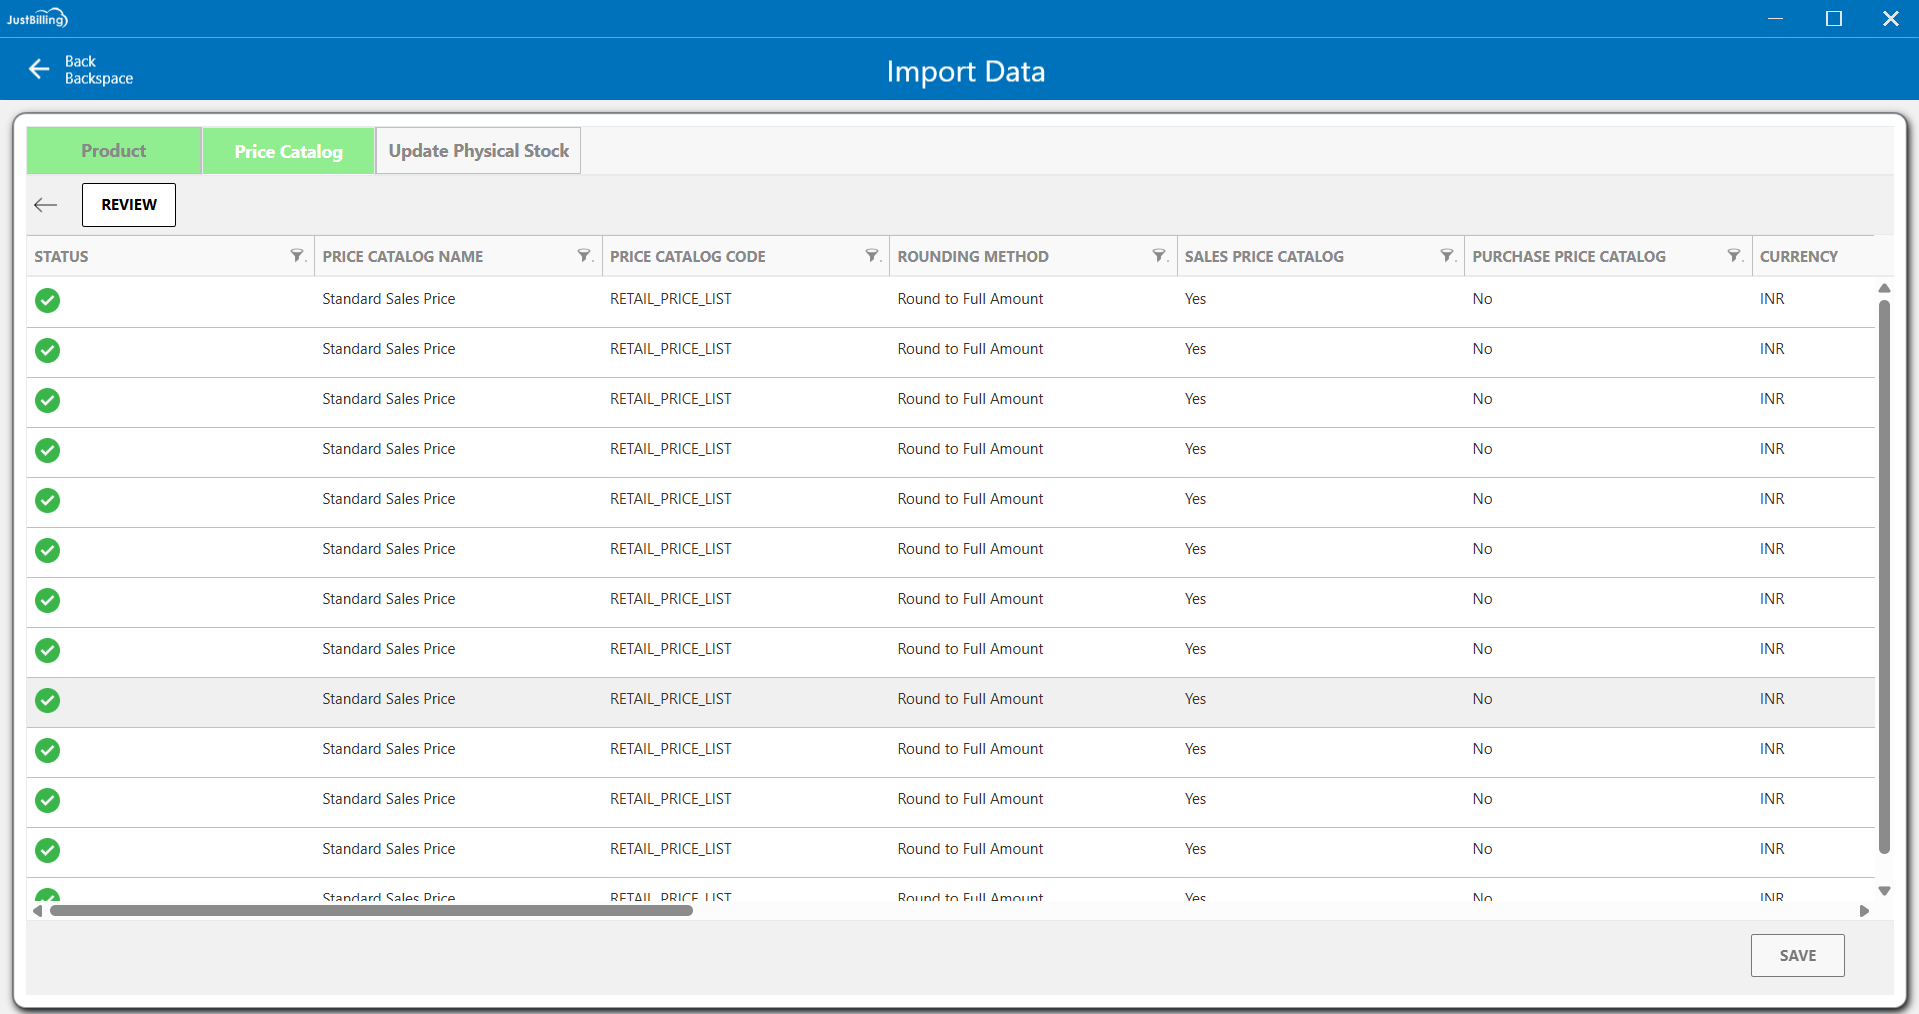Screen dimensions: 1919x1014
Task: Select the highlighted ninth row's catalog name
Action: point(388,699)
